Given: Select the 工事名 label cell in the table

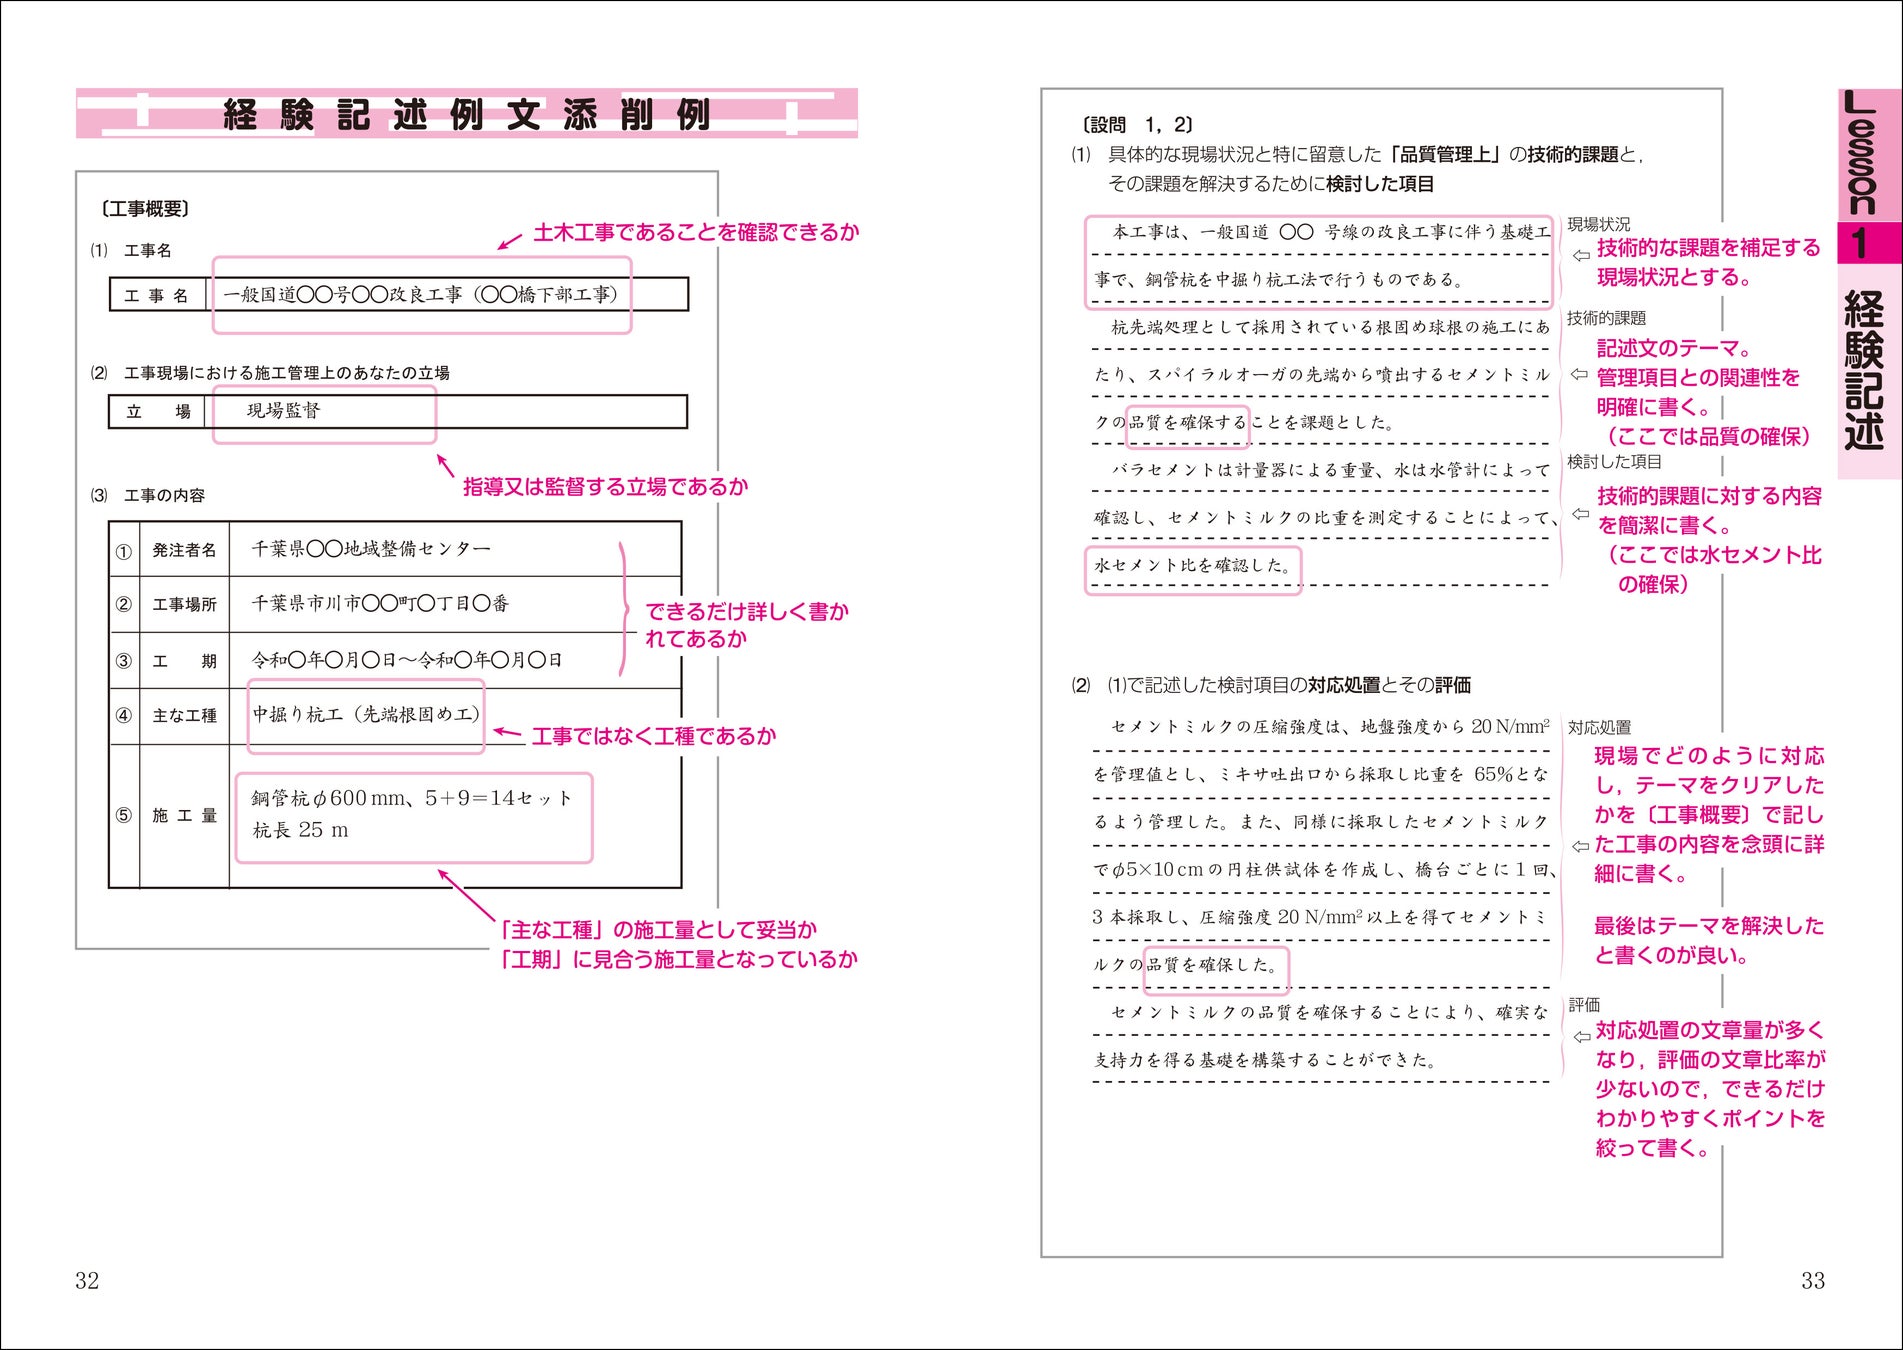Looking at the screenshot, I should pos(156,295).
